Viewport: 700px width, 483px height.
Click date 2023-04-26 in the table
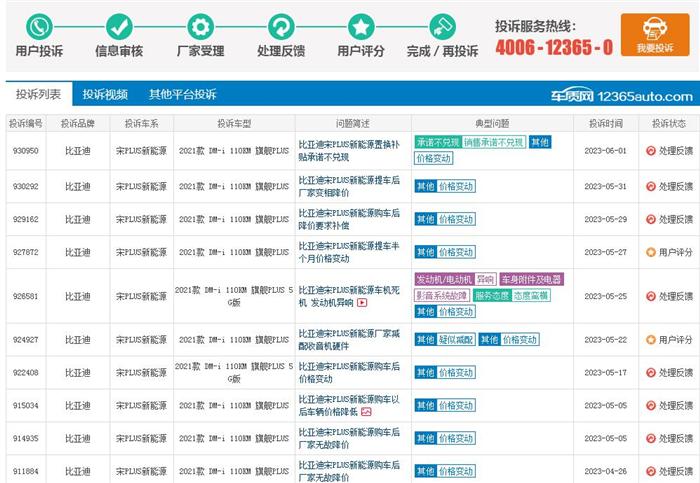[606, 471]
